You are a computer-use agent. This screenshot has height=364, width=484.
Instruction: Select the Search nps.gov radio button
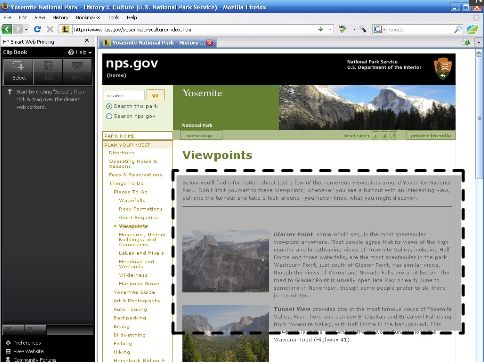pos(109,116)
